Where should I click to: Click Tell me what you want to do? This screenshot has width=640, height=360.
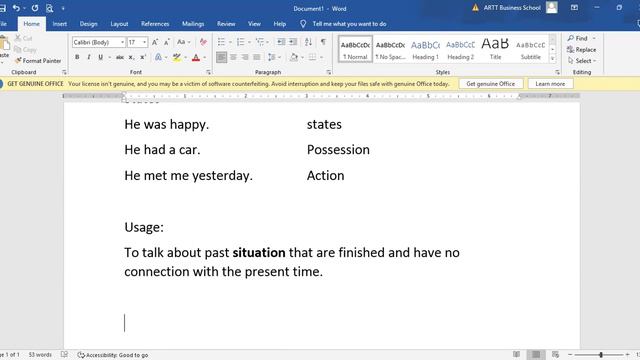click(x=349, y=24)
